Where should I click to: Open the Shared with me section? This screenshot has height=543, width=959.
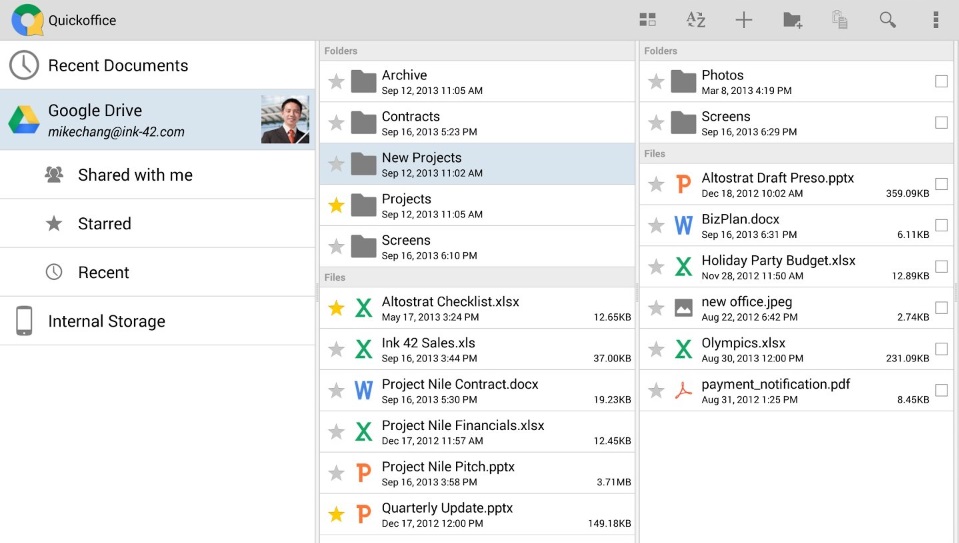click(x=135, y=175)
